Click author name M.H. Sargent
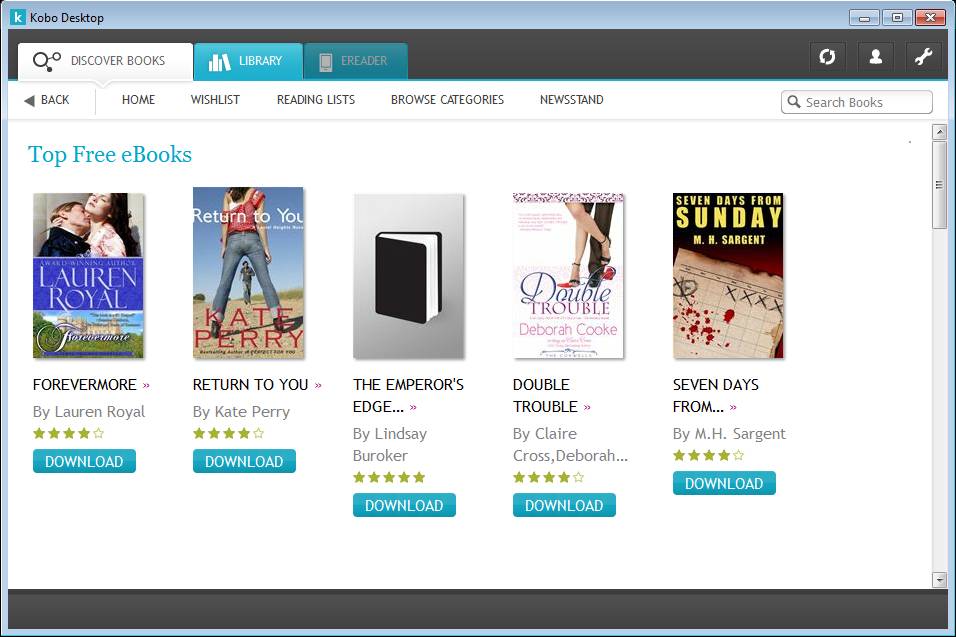 point(741,434)
